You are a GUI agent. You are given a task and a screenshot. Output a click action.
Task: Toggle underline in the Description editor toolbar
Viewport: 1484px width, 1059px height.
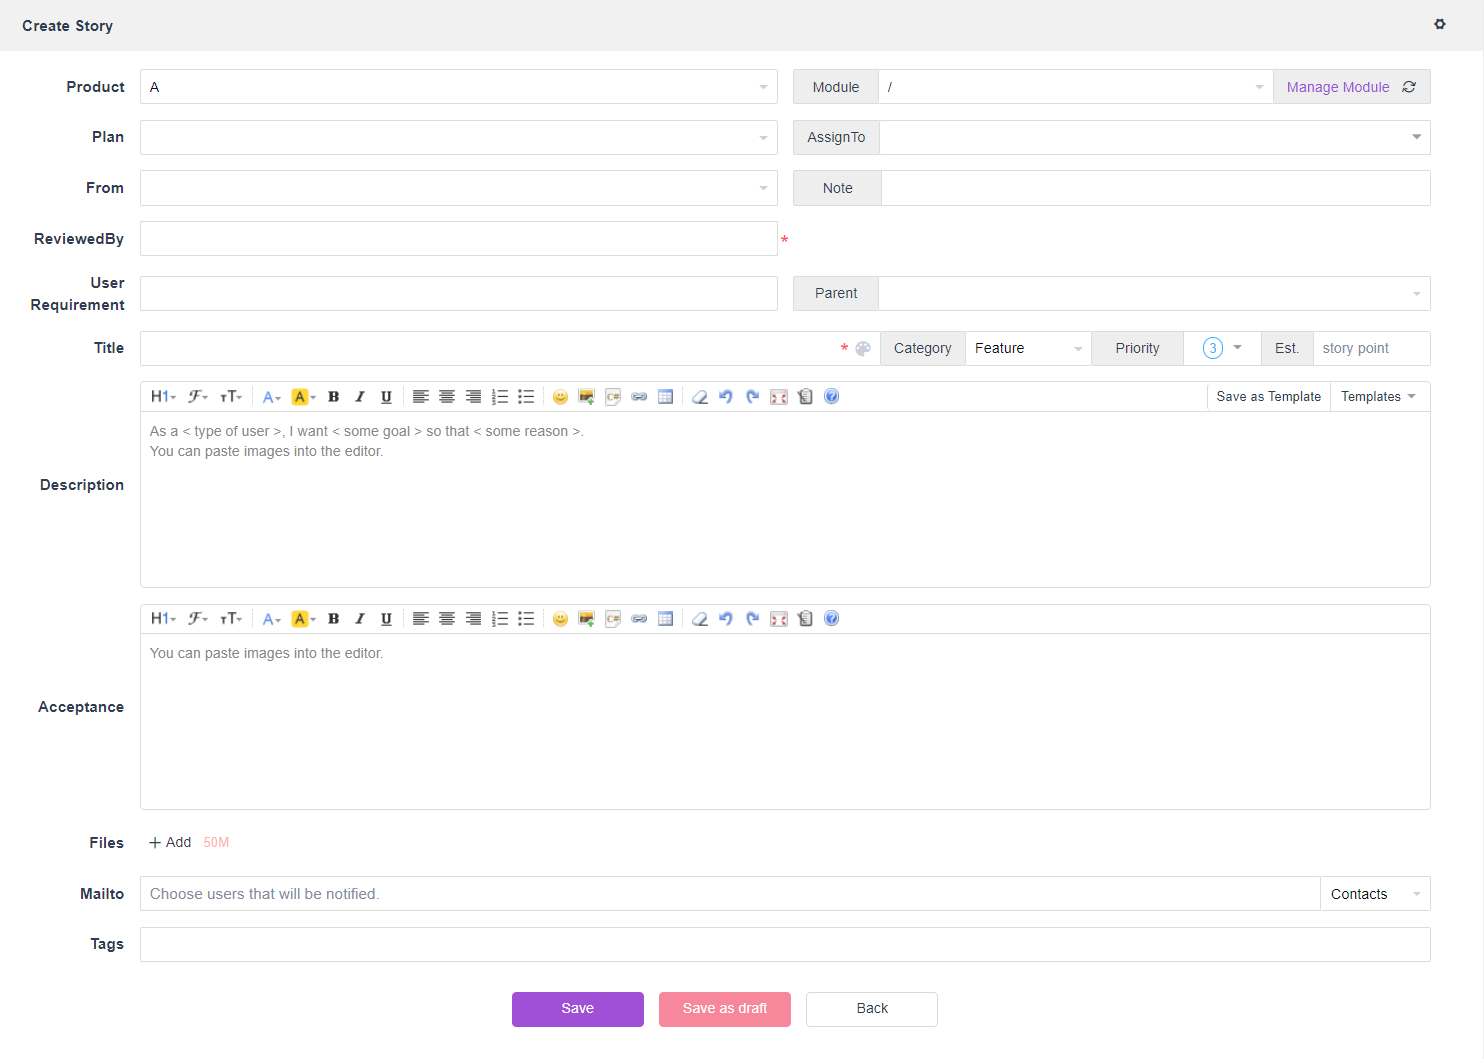tap(386, 397)
